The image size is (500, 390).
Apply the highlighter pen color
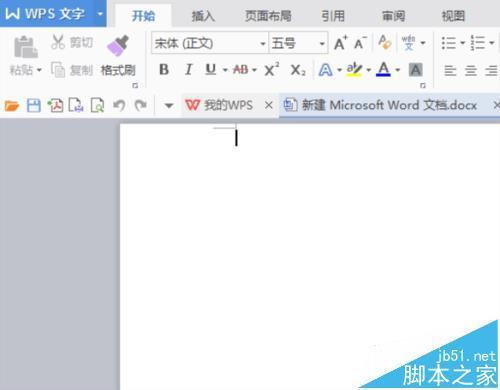tap(354, 70)
